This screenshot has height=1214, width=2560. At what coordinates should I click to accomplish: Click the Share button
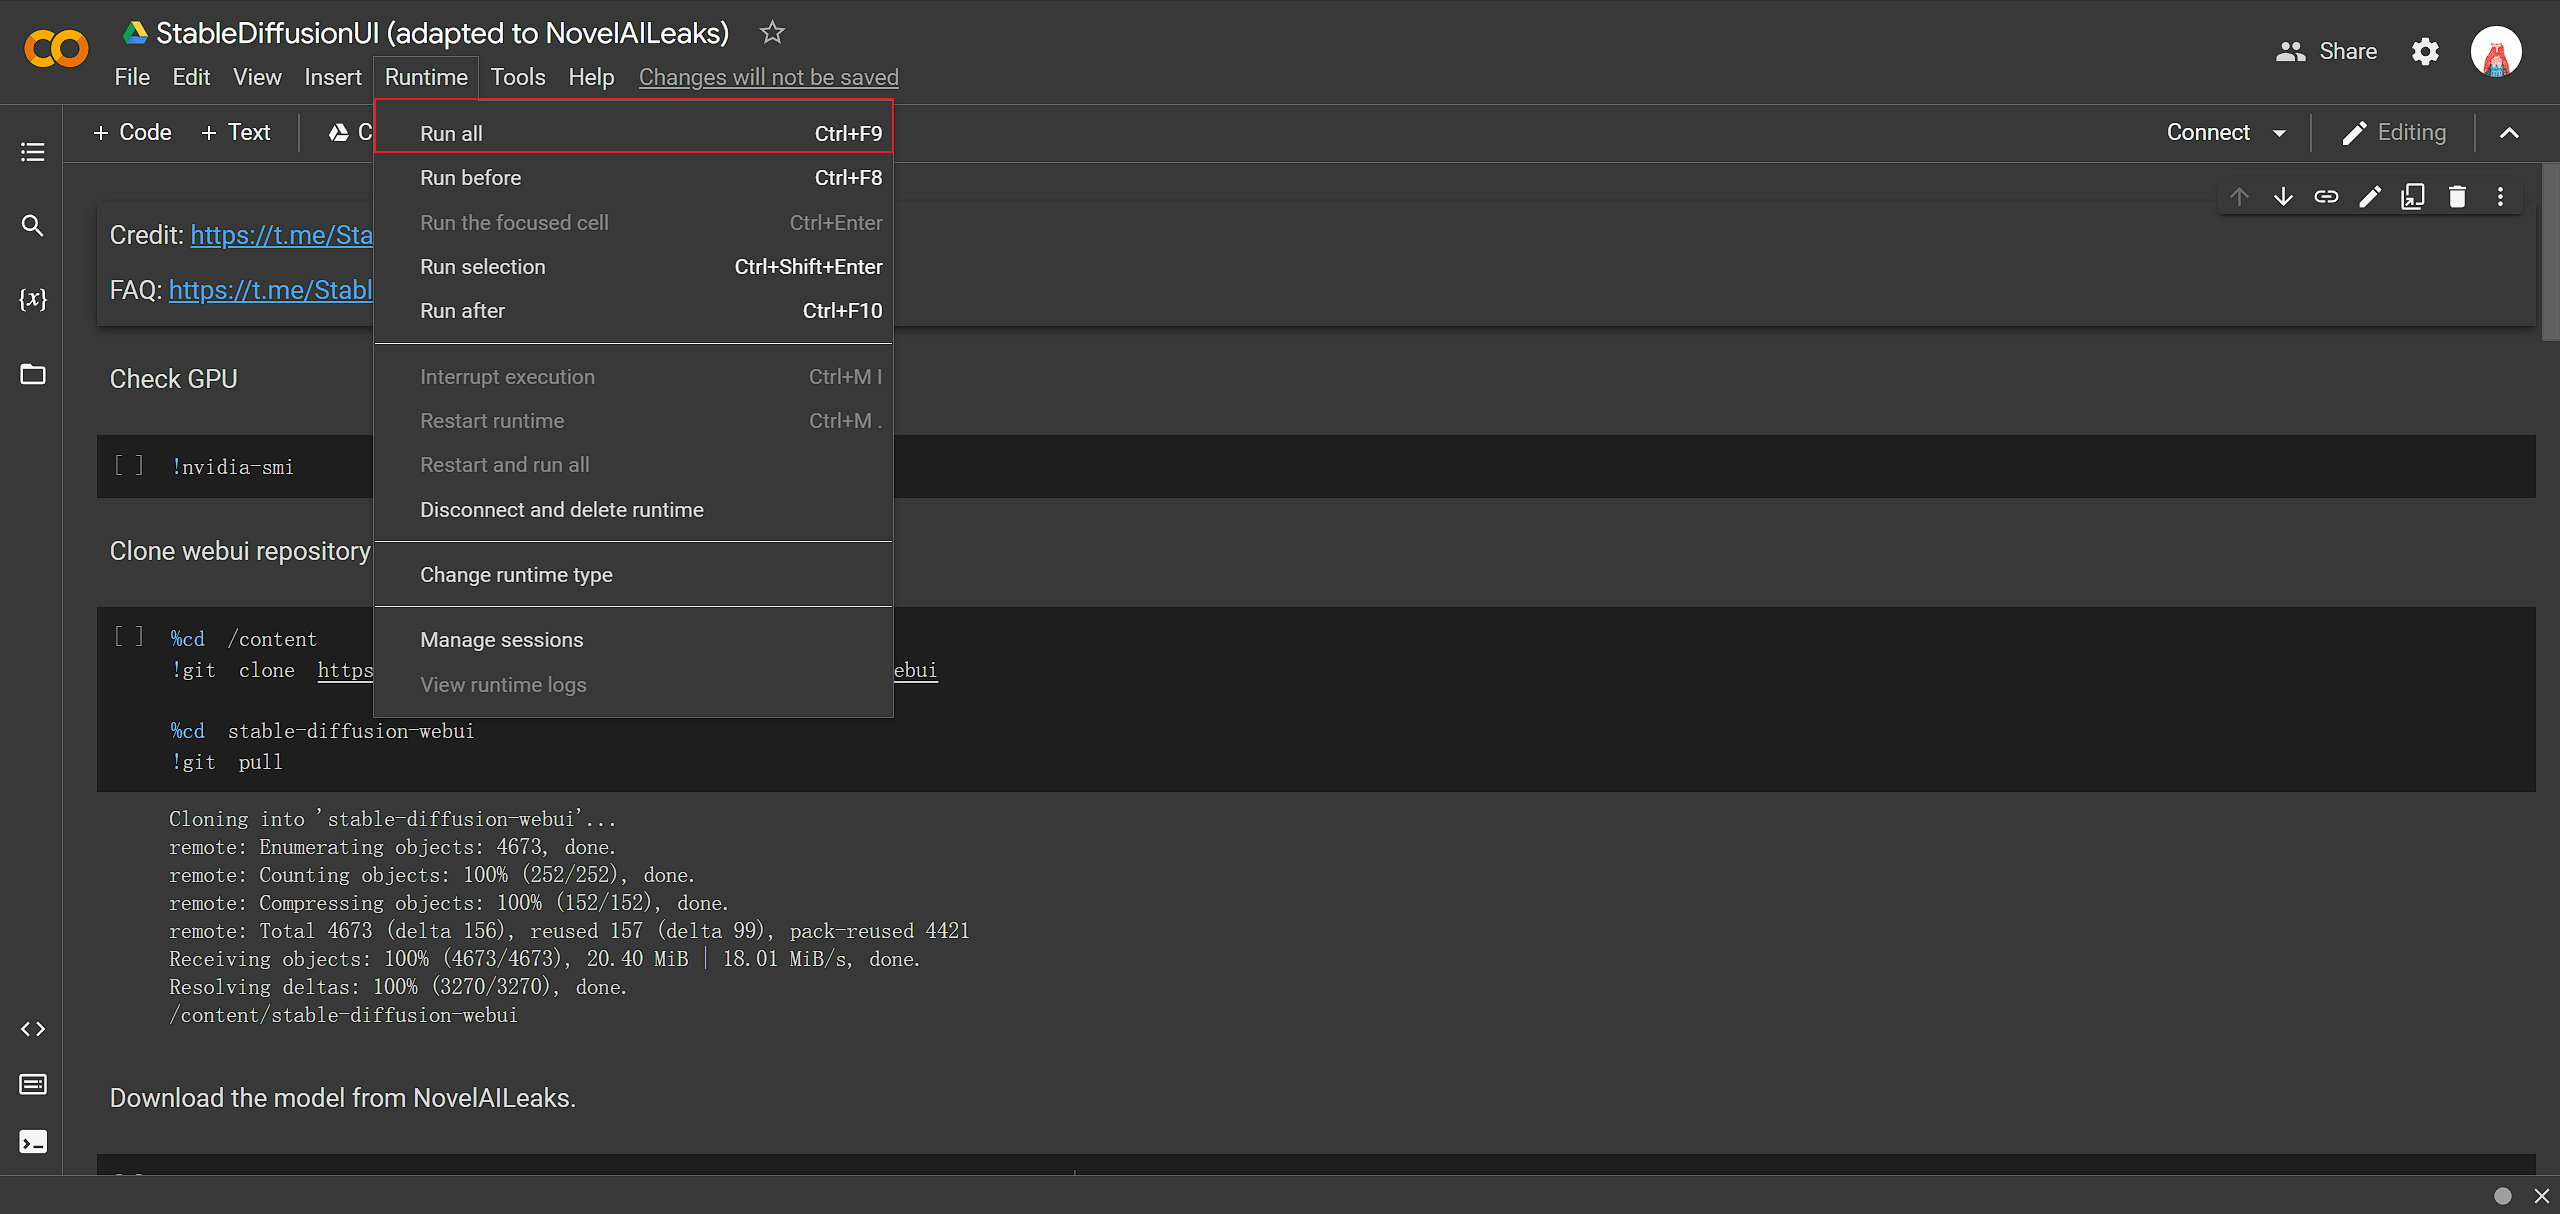pos(2327,51)
